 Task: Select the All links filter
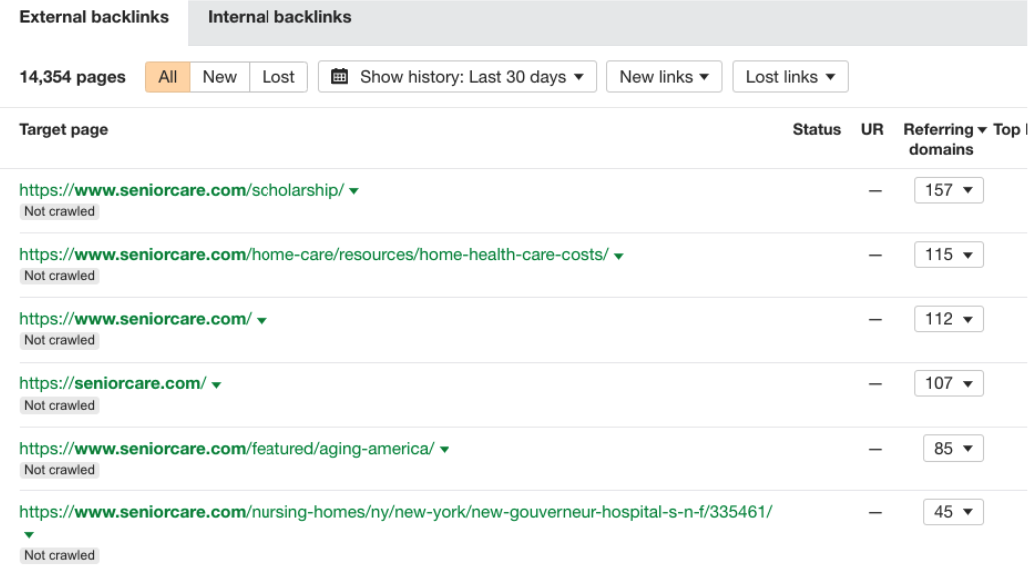click(x=167, y=76)
